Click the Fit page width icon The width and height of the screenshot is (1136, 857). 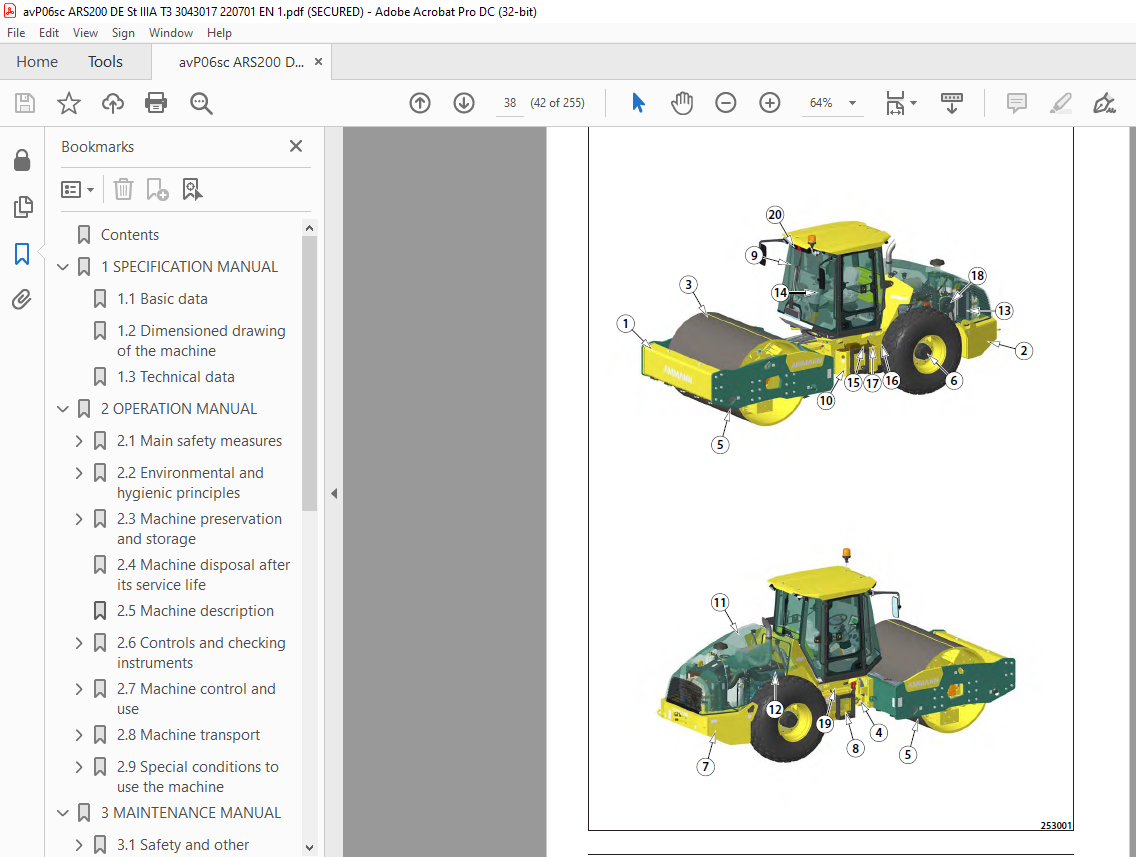tap(895, 103)
